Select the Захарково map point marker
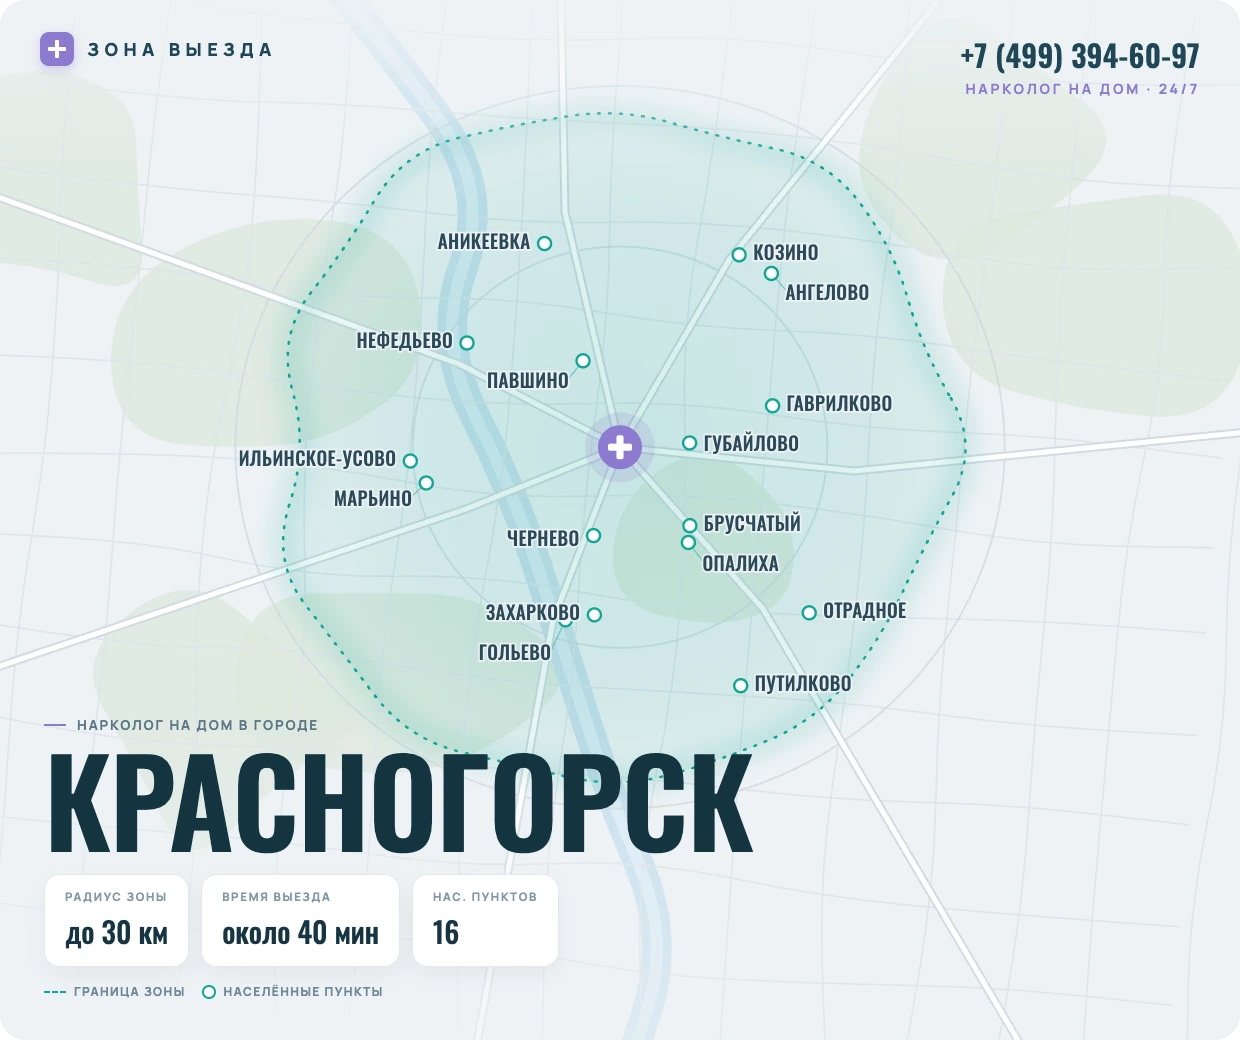This screenshot has height=1040, width=1240. pyautogui.click(x=594, y=615)
